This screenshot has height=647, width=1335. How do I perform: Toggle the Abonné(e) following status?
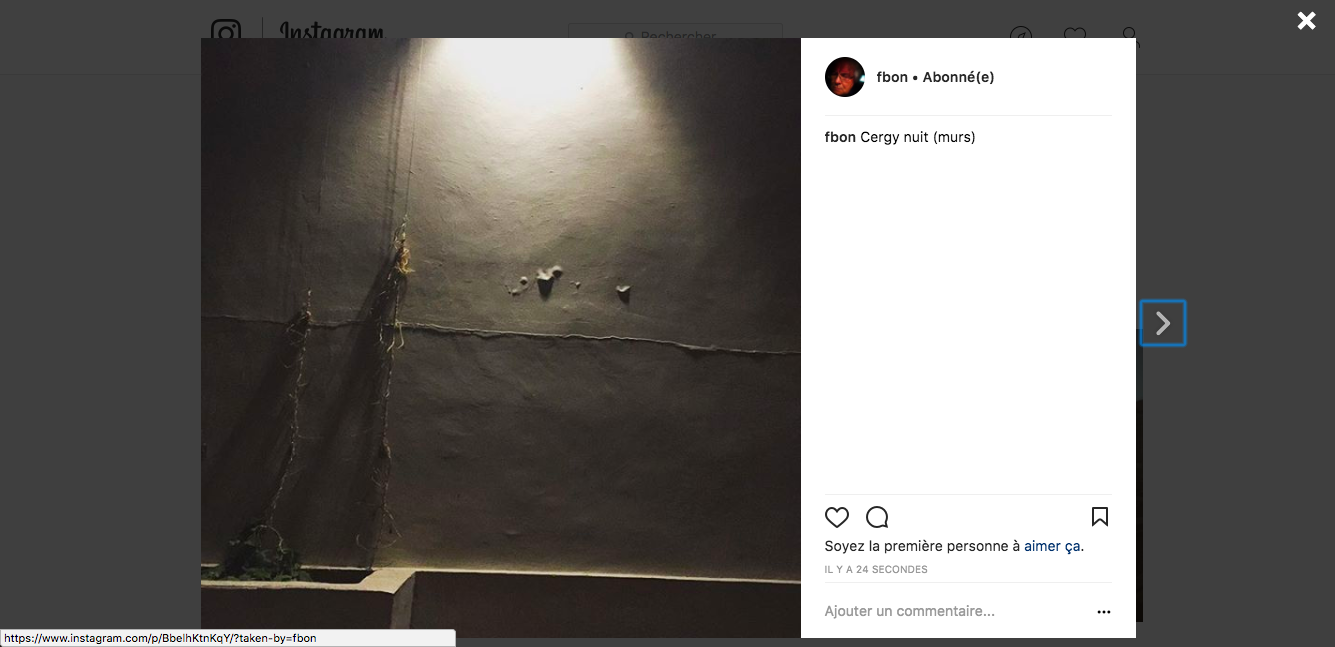pos(958,77)
